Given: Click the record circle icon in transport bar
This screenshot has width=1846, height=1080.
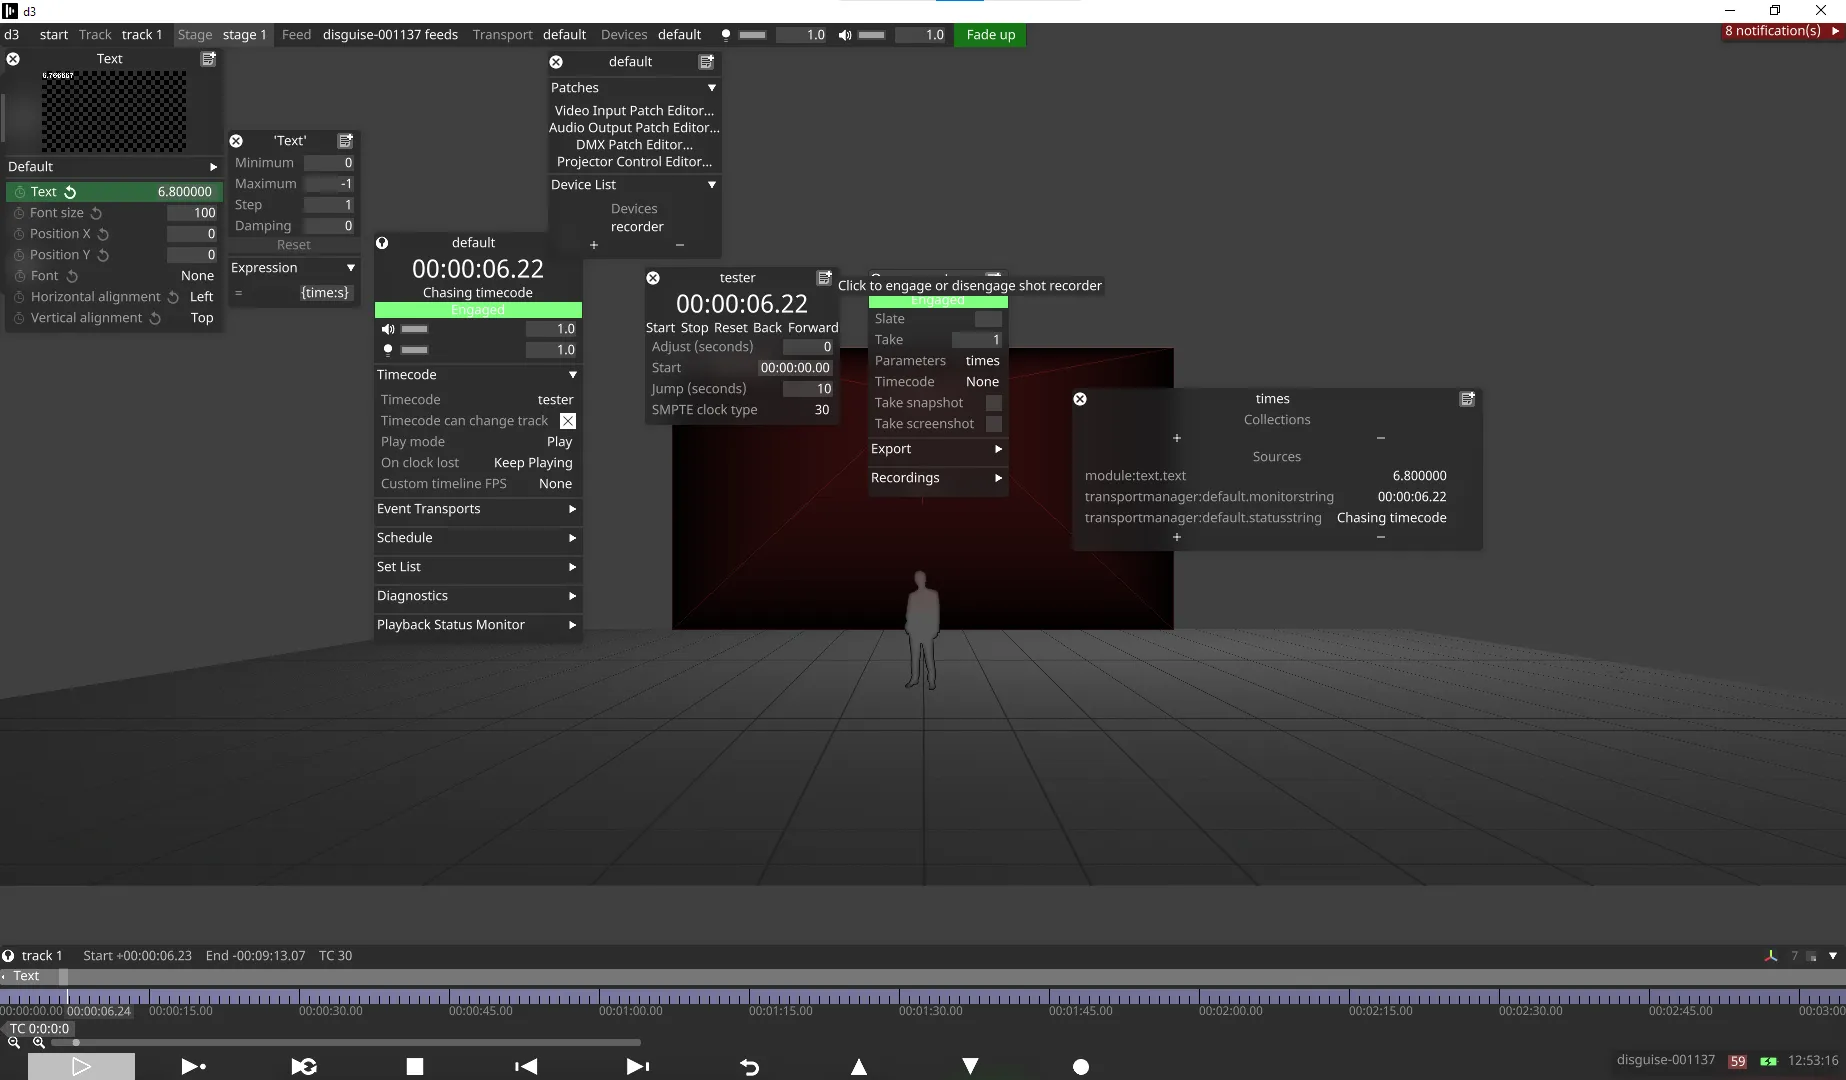Looking at the screenshot, I should pos(1081,1066).
